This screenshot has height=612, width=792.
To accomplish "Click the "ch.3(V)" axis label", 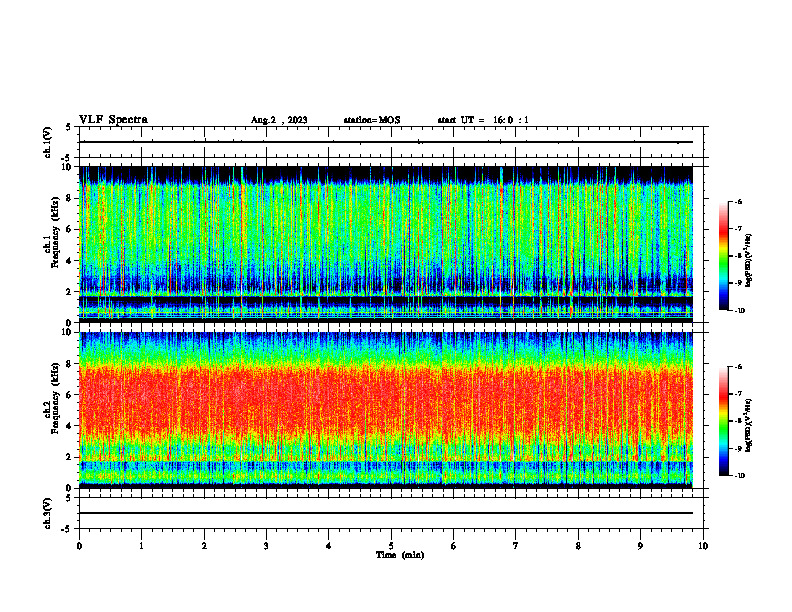I will point(48,513).
